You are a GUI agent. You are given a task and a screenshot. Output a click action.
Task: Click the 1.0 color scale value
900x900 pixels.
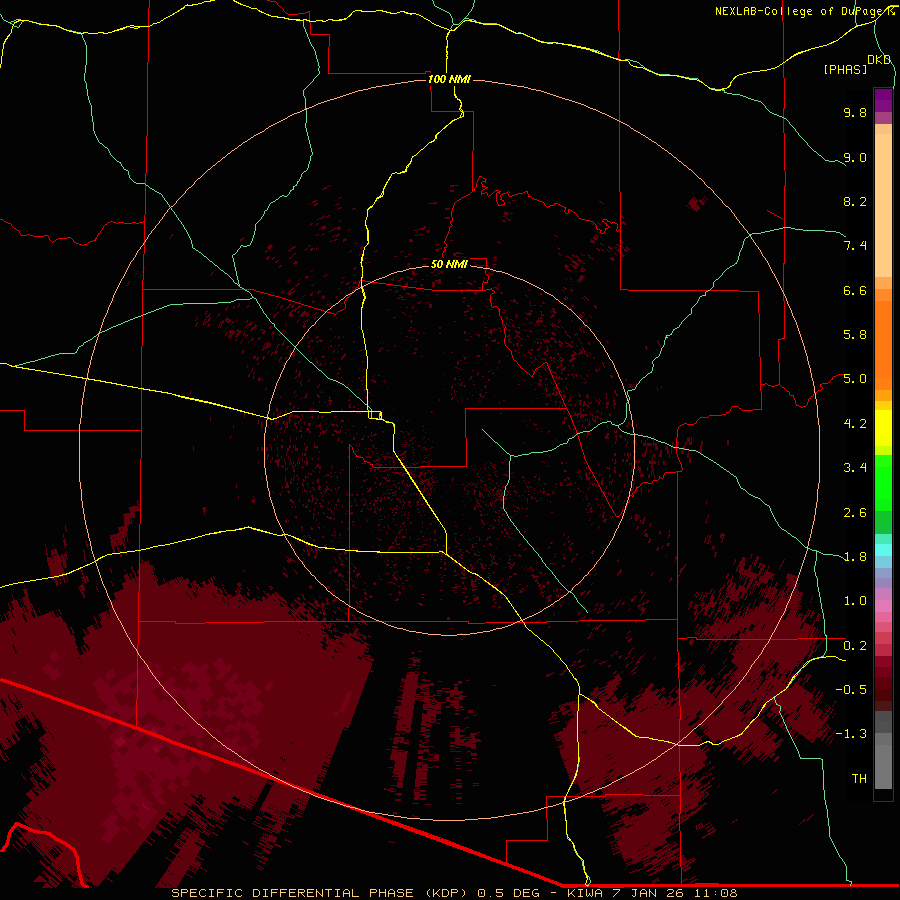coord(855,601)
